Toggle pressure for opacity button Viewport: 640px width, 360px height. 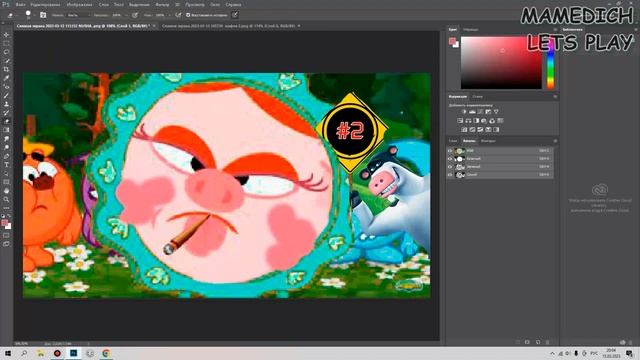(x=135, y=15)
